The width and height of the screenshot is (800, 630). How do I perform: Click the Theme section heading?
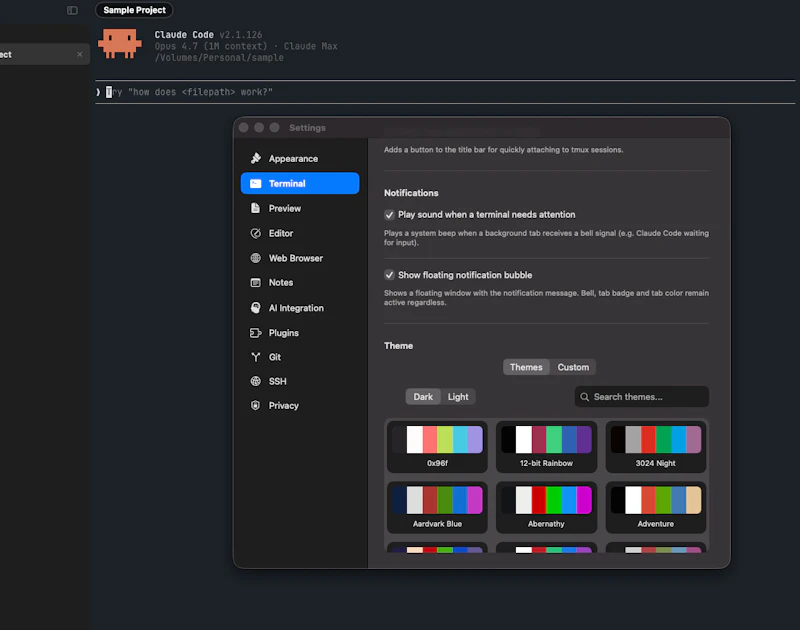coord(398,346)
